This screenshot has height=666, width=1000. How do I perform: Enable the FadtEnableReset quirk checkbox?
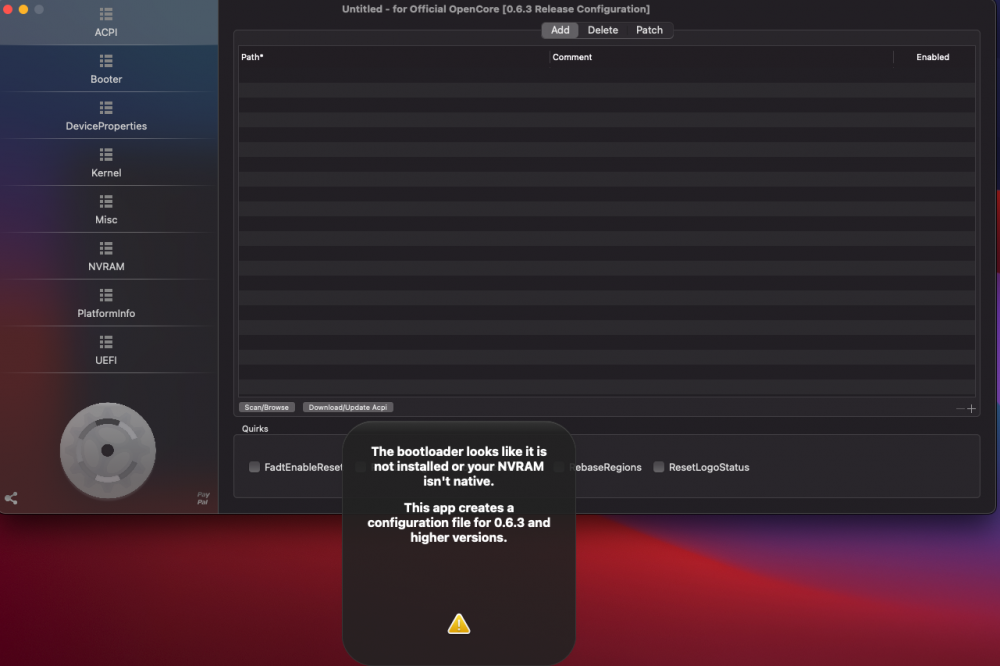tap(254, 467)
